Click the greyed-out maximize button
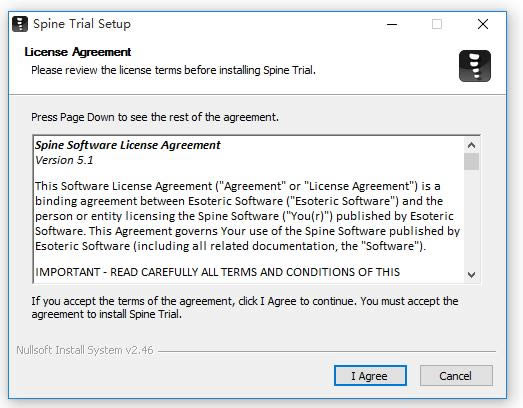The image size is (523, 408). coord(437,24)
